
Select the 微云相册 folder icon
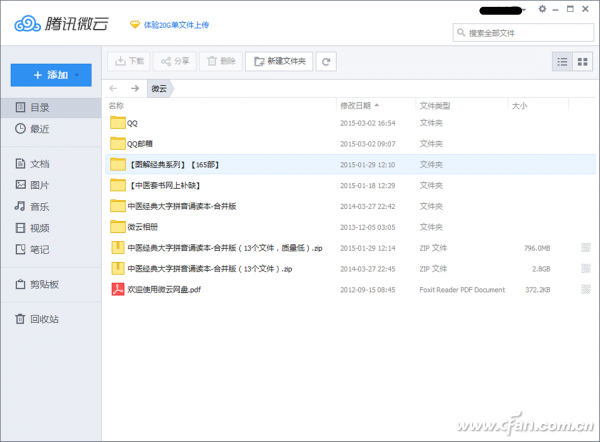(118, 227)
